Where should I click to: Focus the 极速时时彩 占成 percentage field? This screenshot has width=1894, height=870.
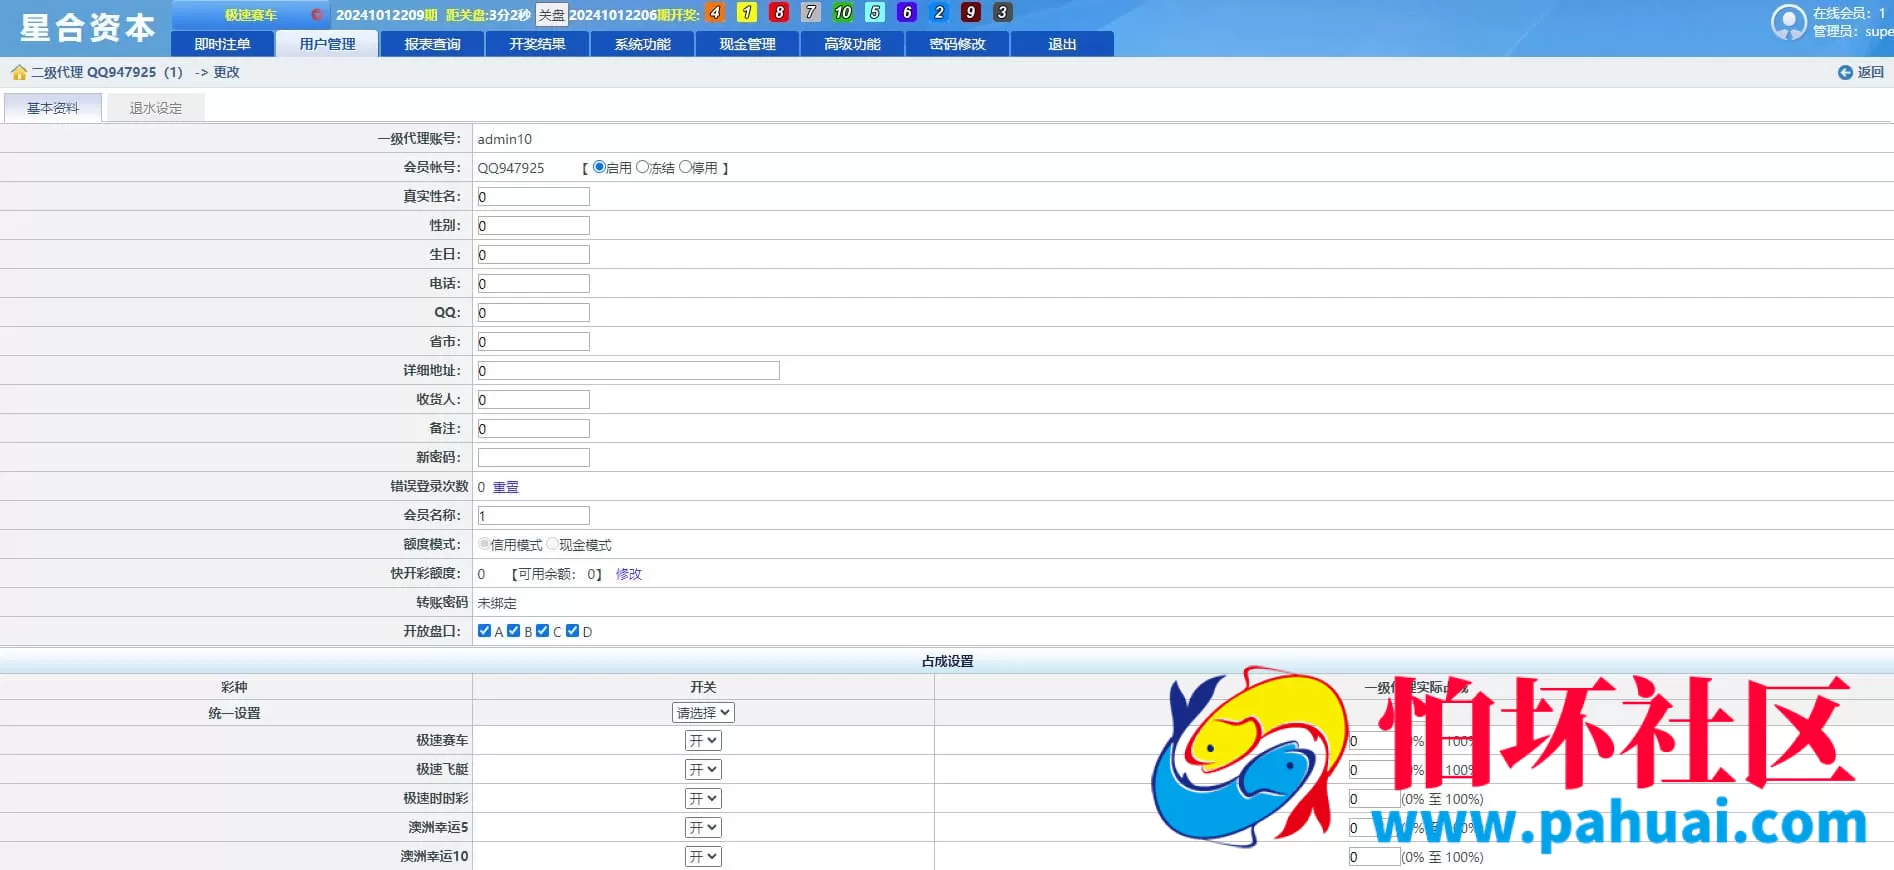click(1374, 799)
